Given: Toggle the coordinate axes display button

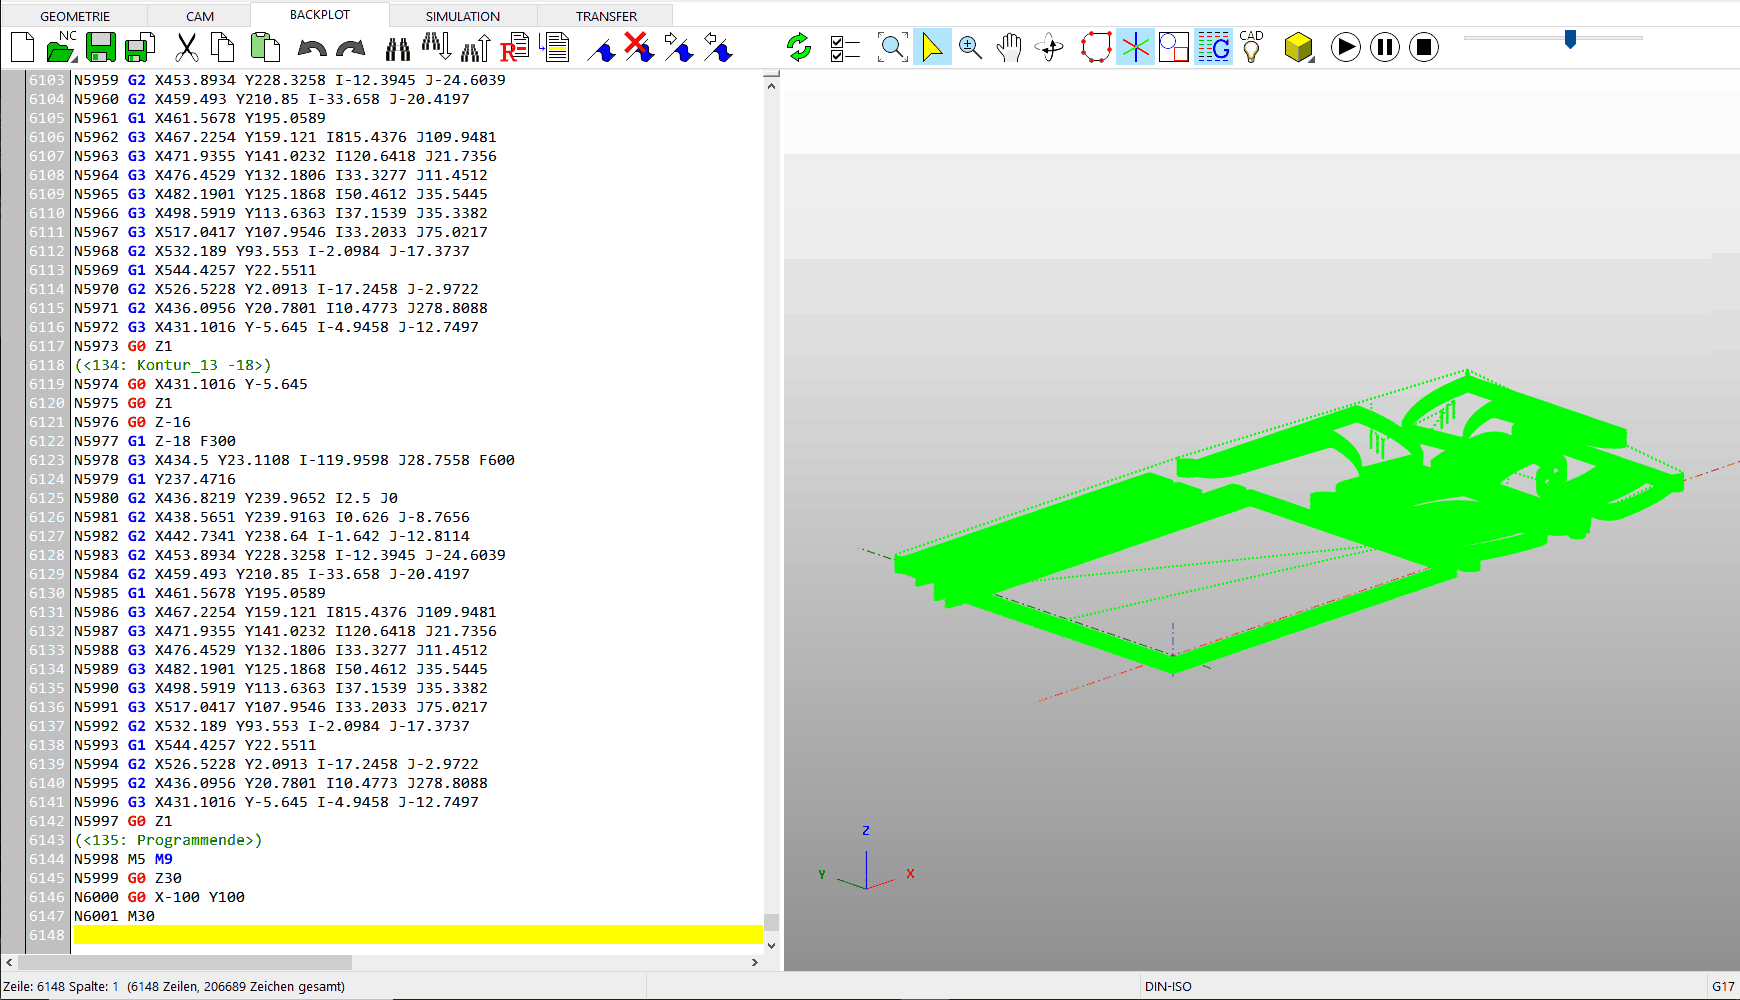Looking at the screenshot, I should [x=1135, y=47].
